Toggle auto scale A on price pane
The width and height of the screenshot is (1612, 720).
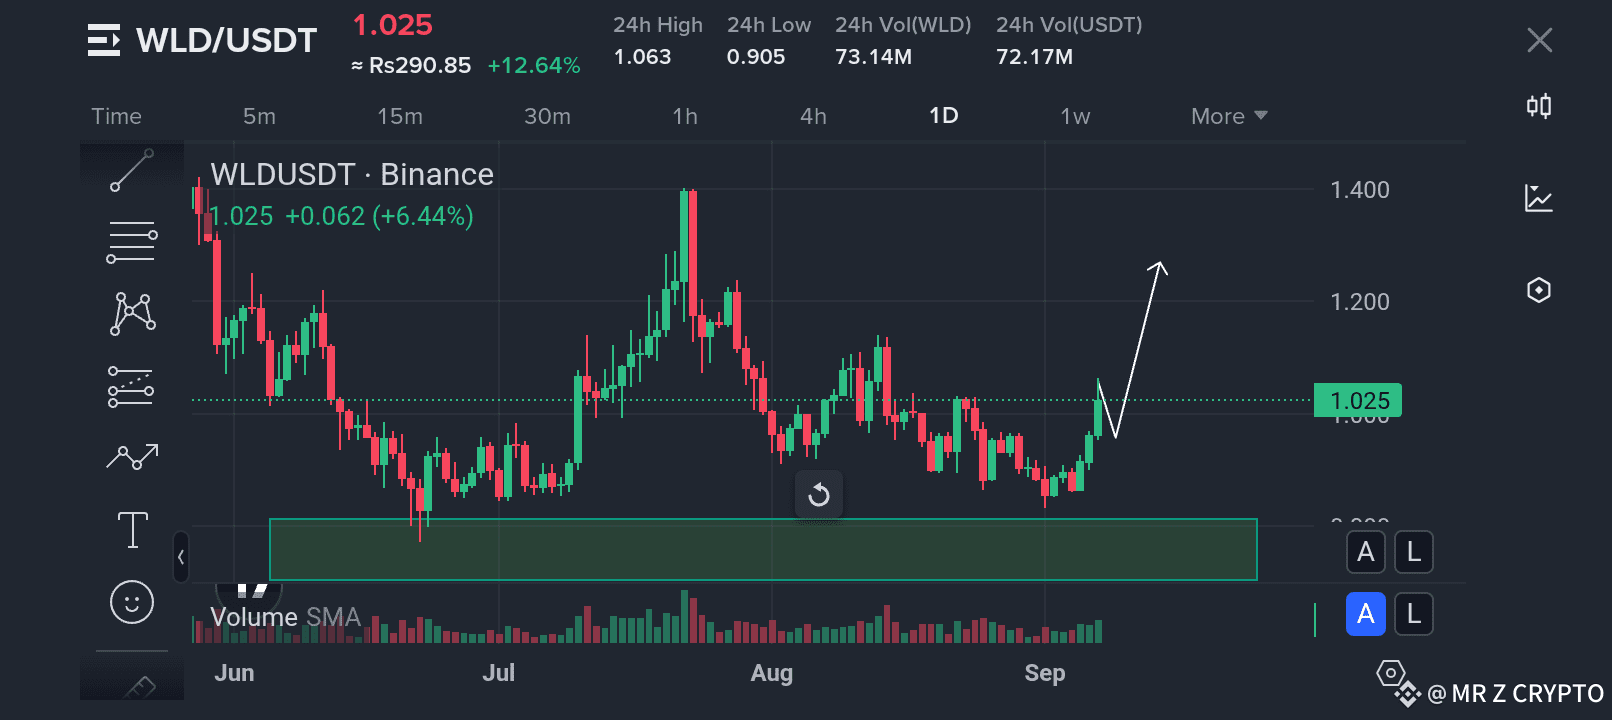click(x=1366, y=552)
